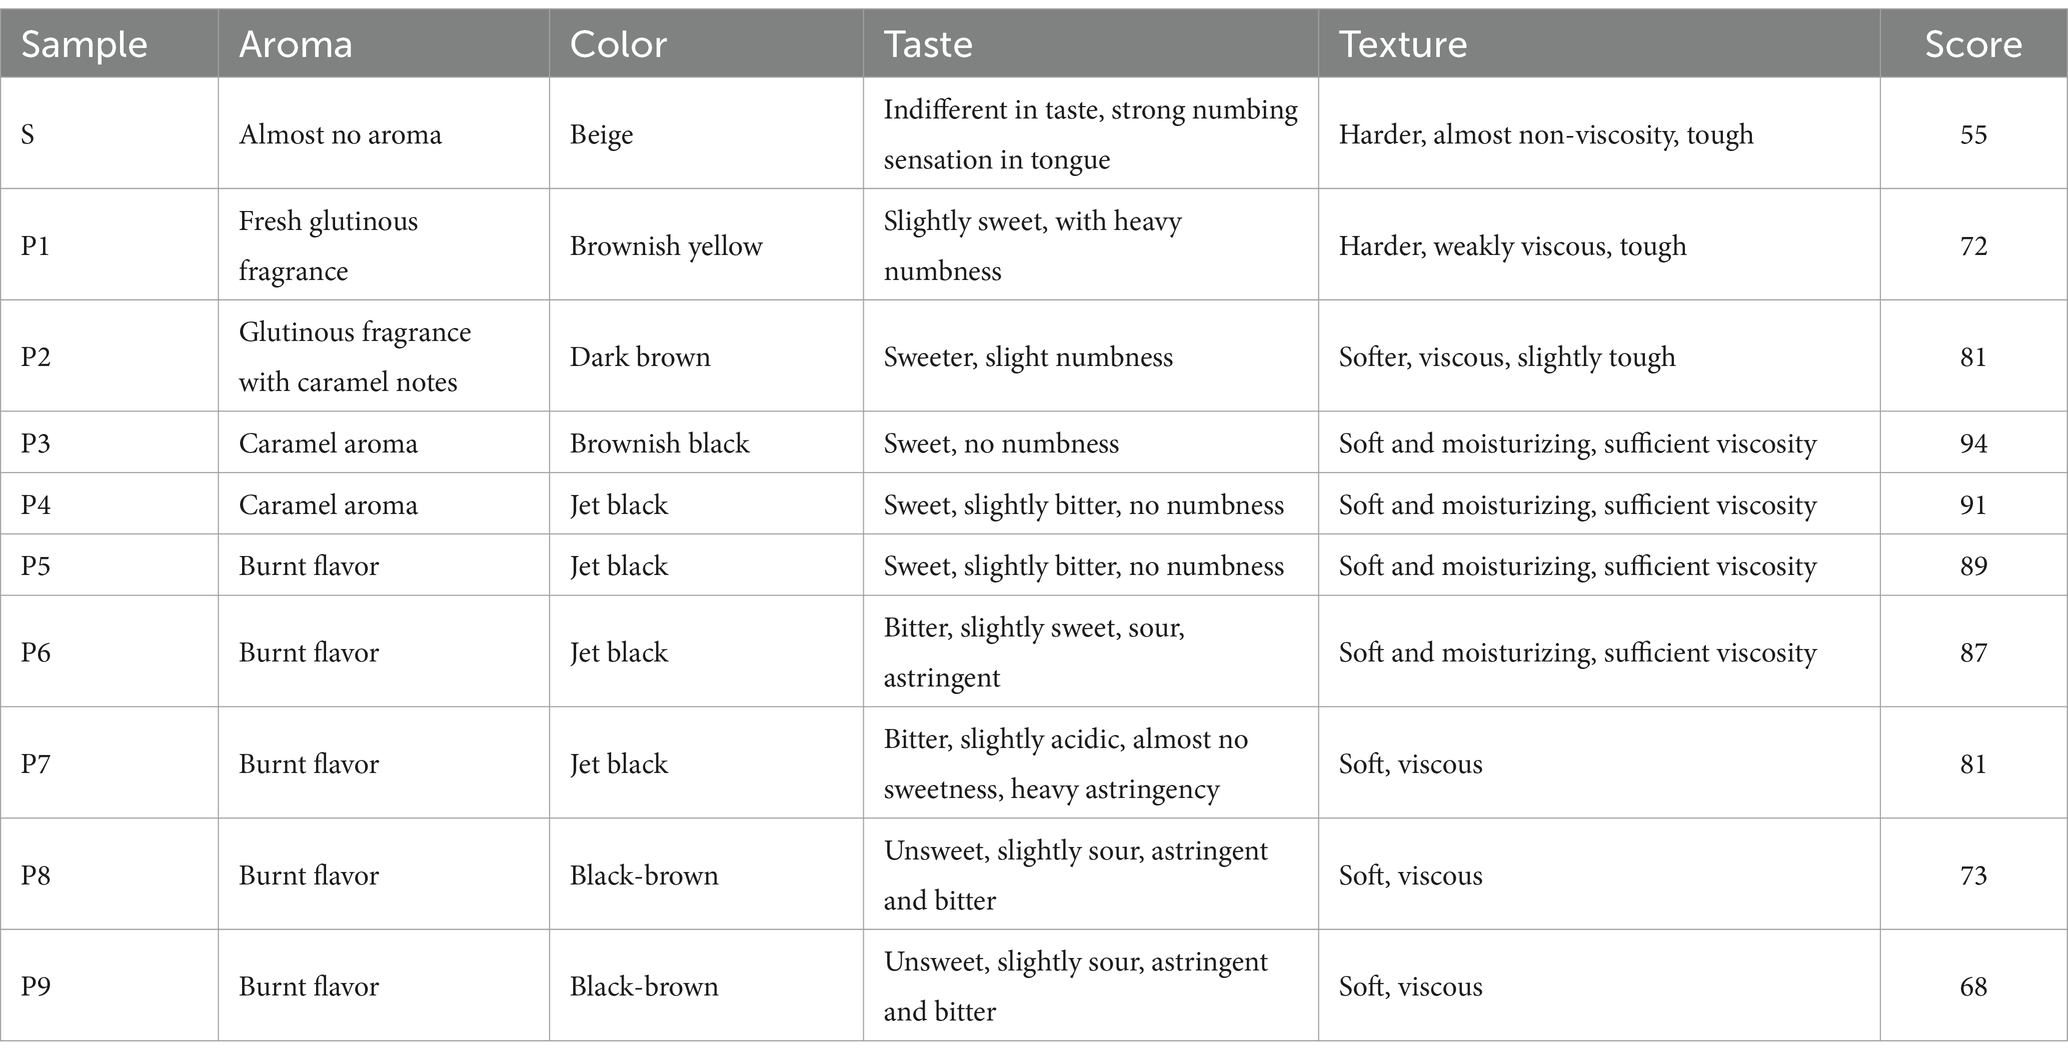Click the Score column header
Viewport: 2068px width, 1059px height.
pos(1973,44)
